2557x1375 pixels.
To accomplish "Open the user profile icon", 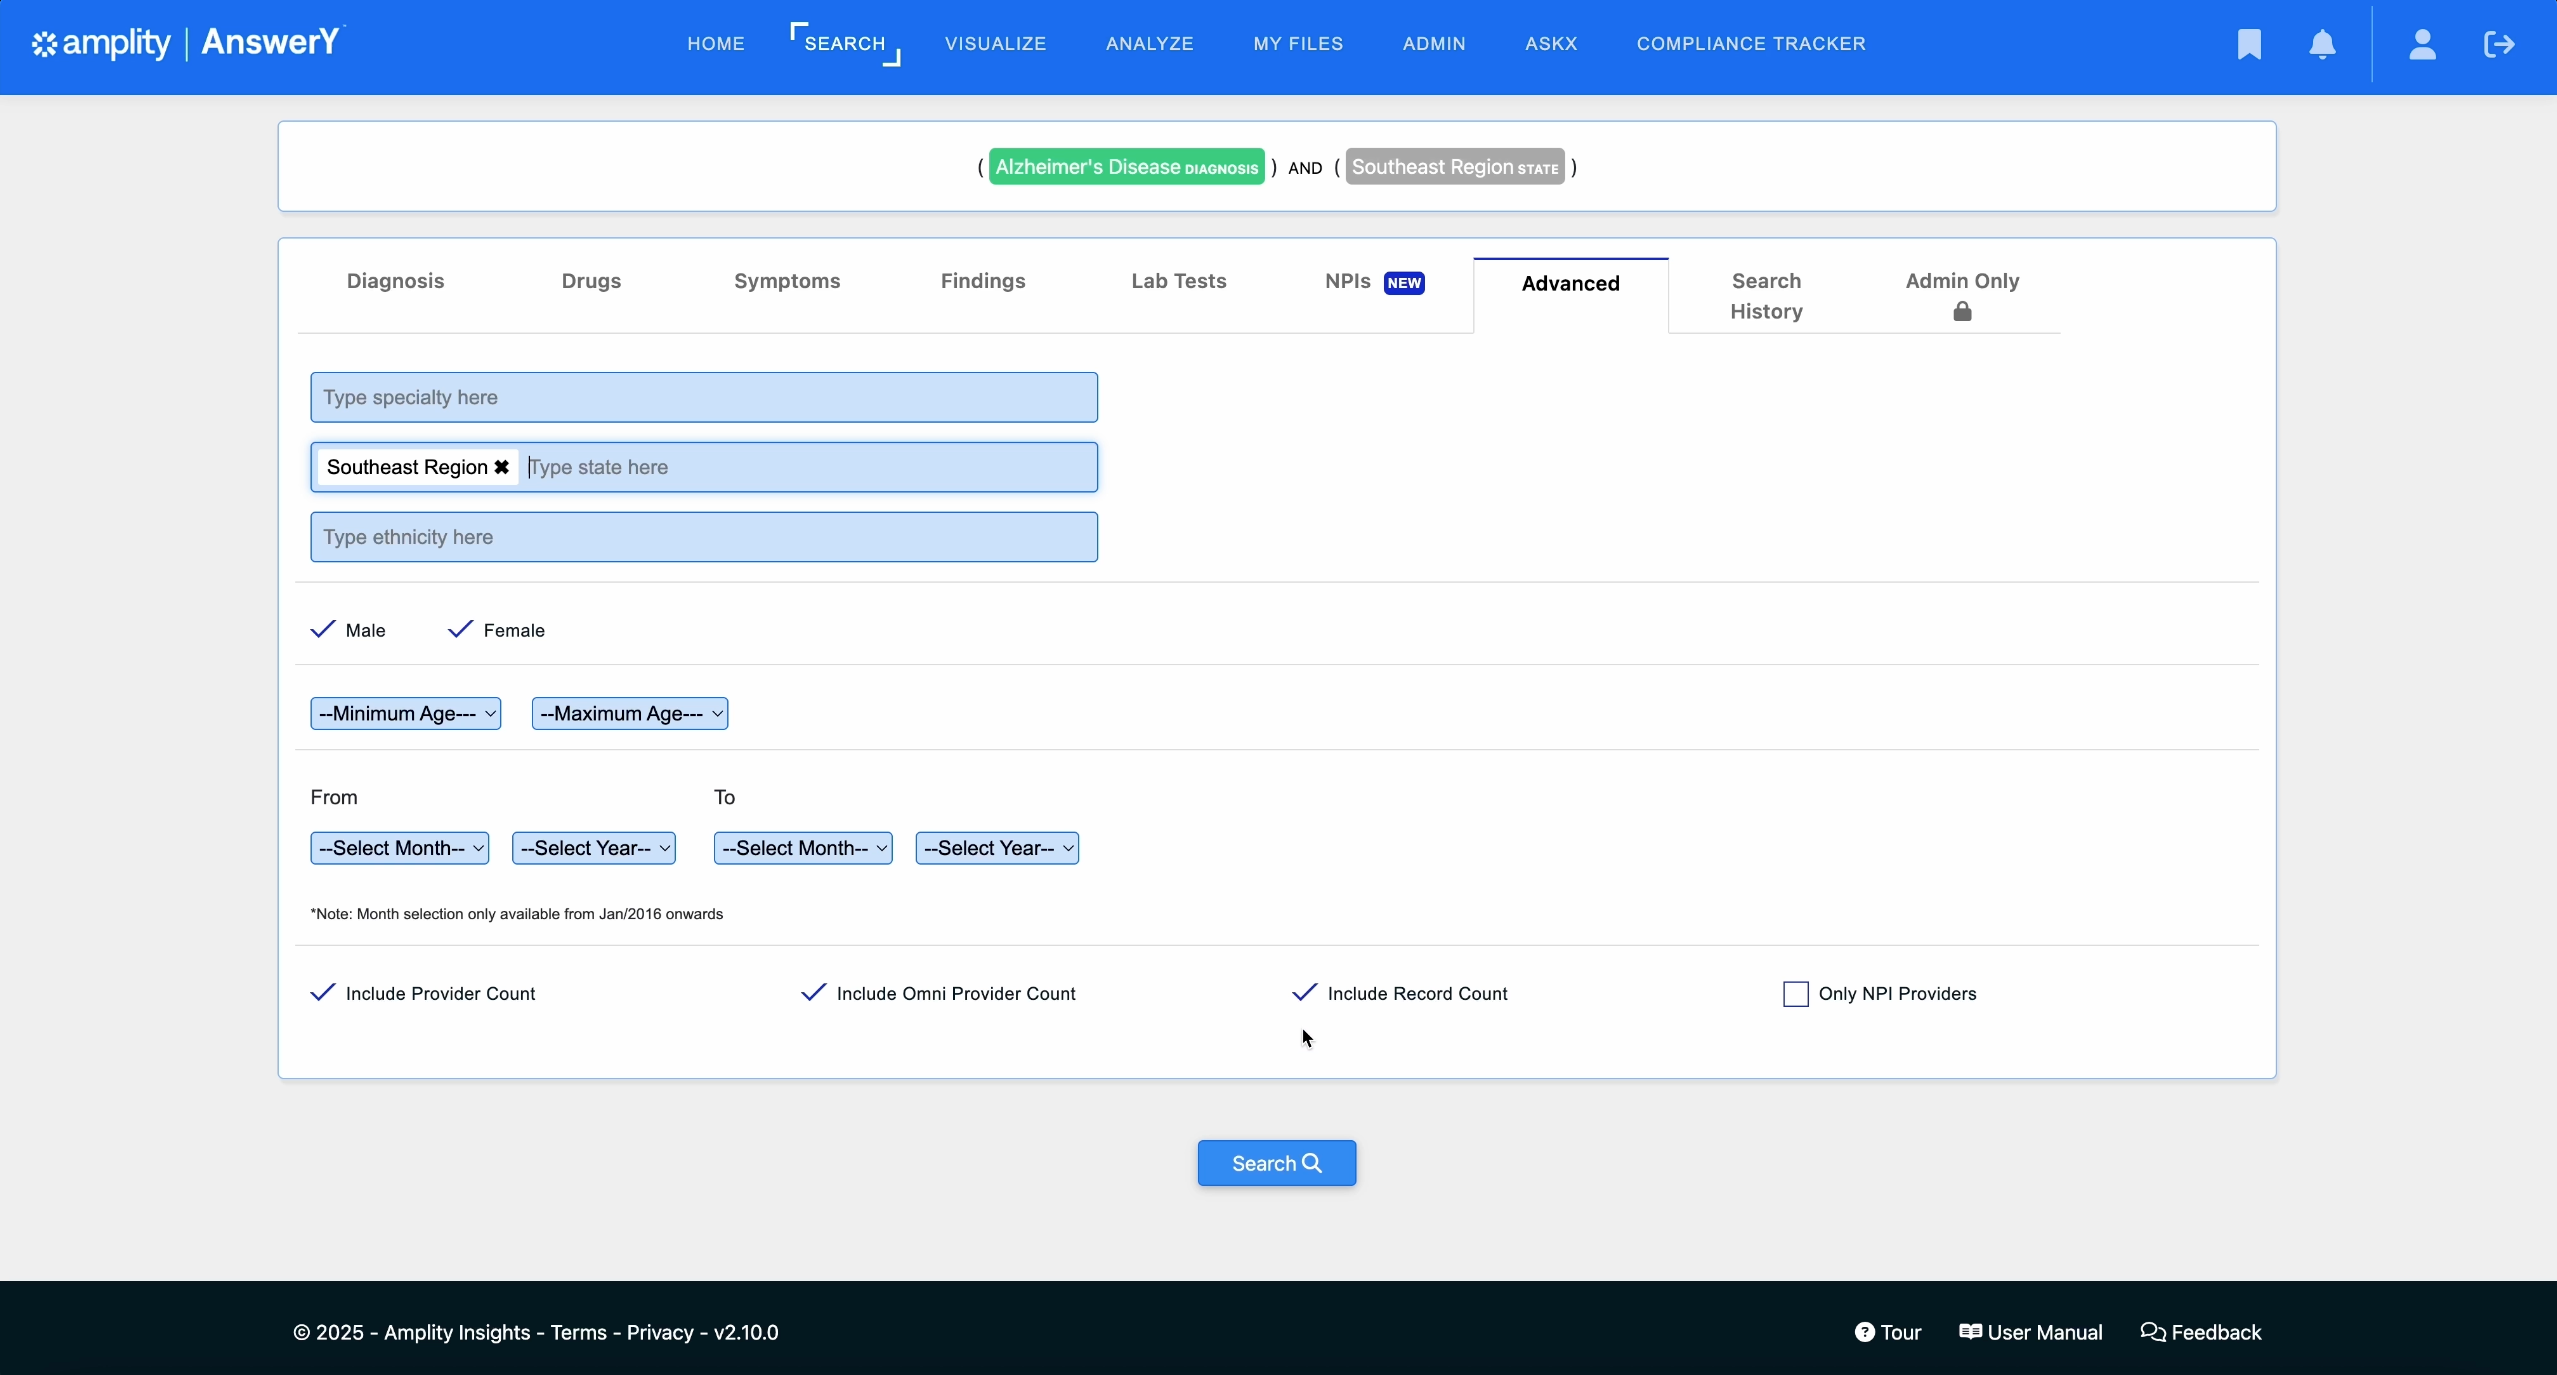I will 2422,44.
